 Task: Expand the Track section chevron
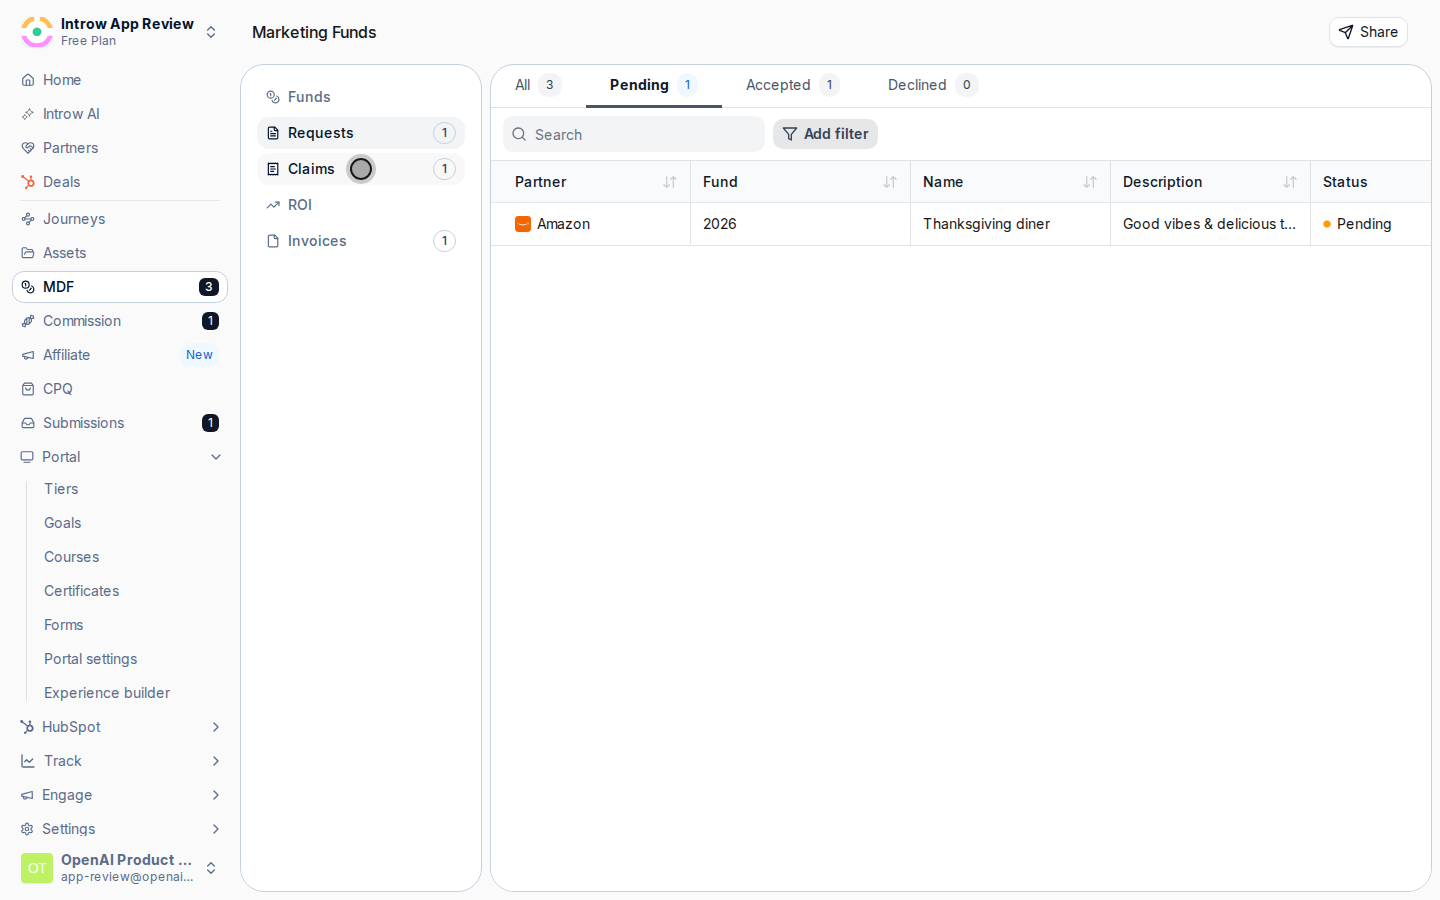point(216,761)
